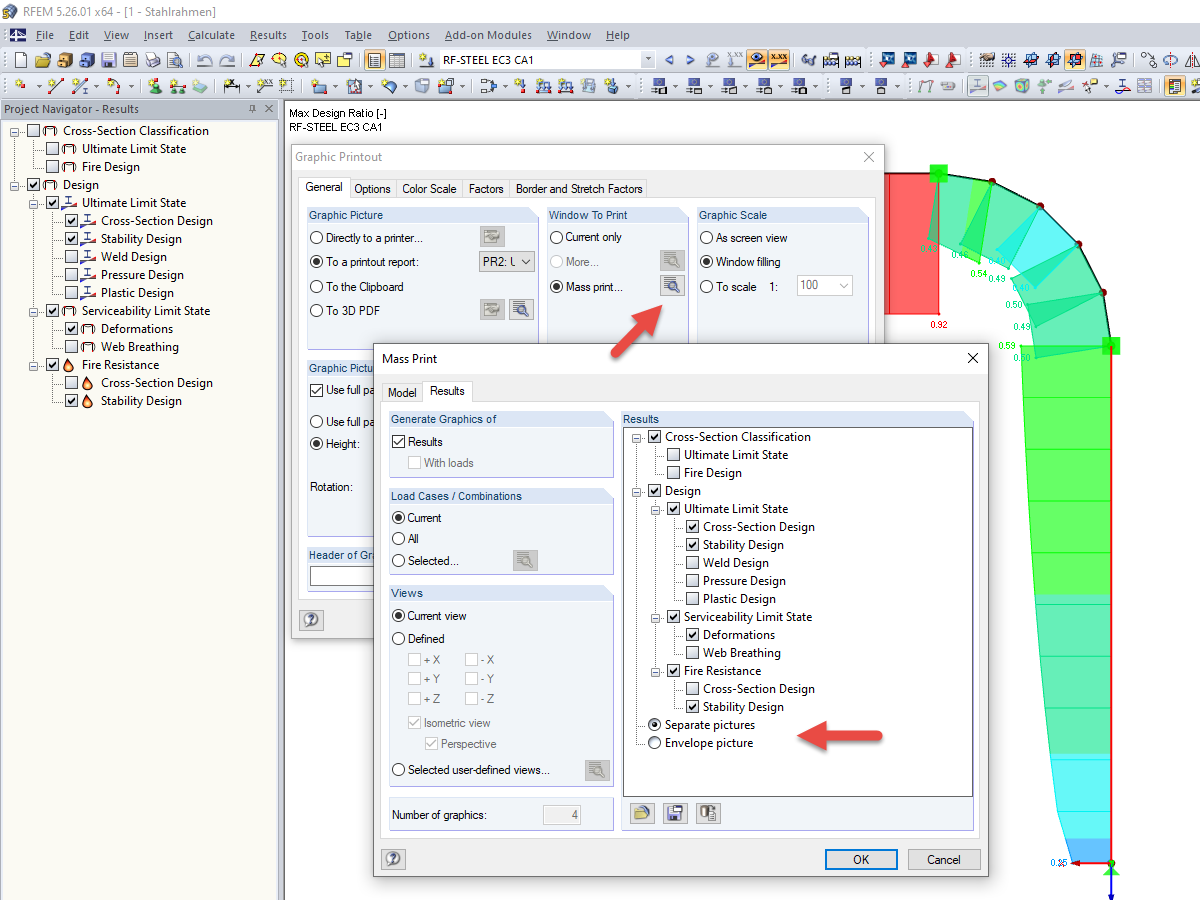Select 'Envelope picture' radio button

(655, 743)
